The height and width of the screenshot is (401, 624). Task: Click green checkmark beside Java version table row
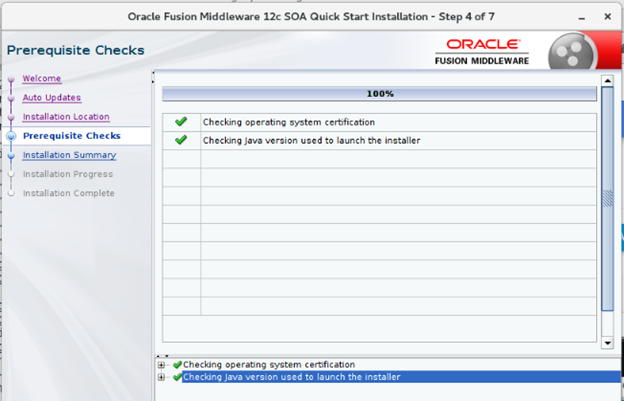tap(181, 140)
